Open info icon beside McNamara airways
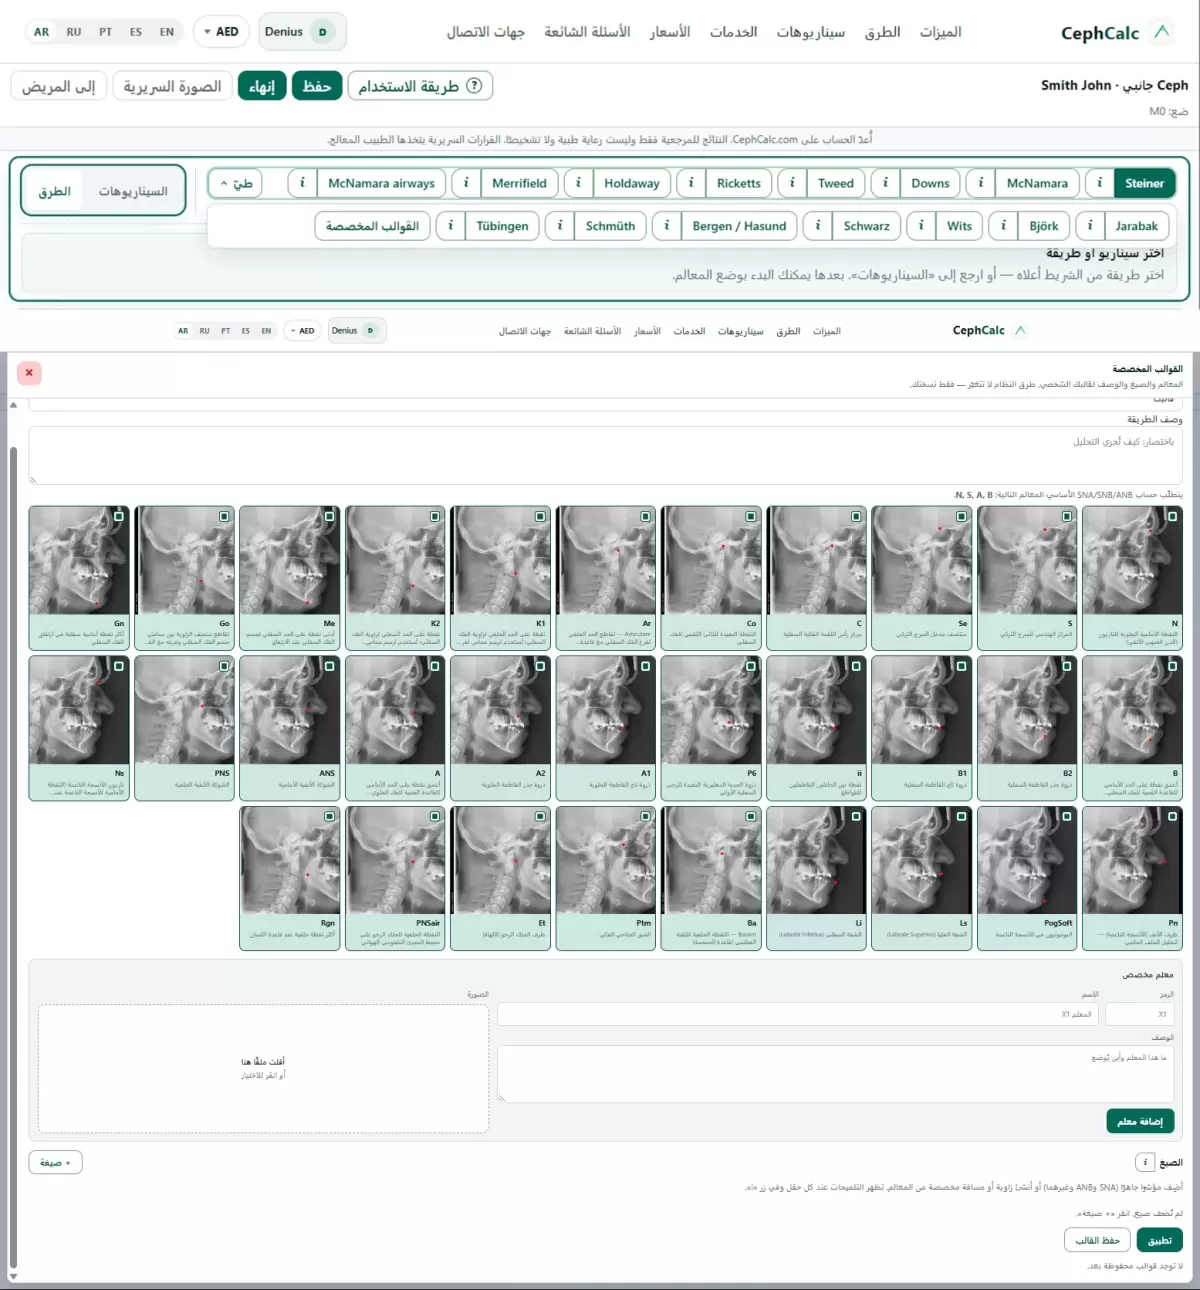 [302, 183]
